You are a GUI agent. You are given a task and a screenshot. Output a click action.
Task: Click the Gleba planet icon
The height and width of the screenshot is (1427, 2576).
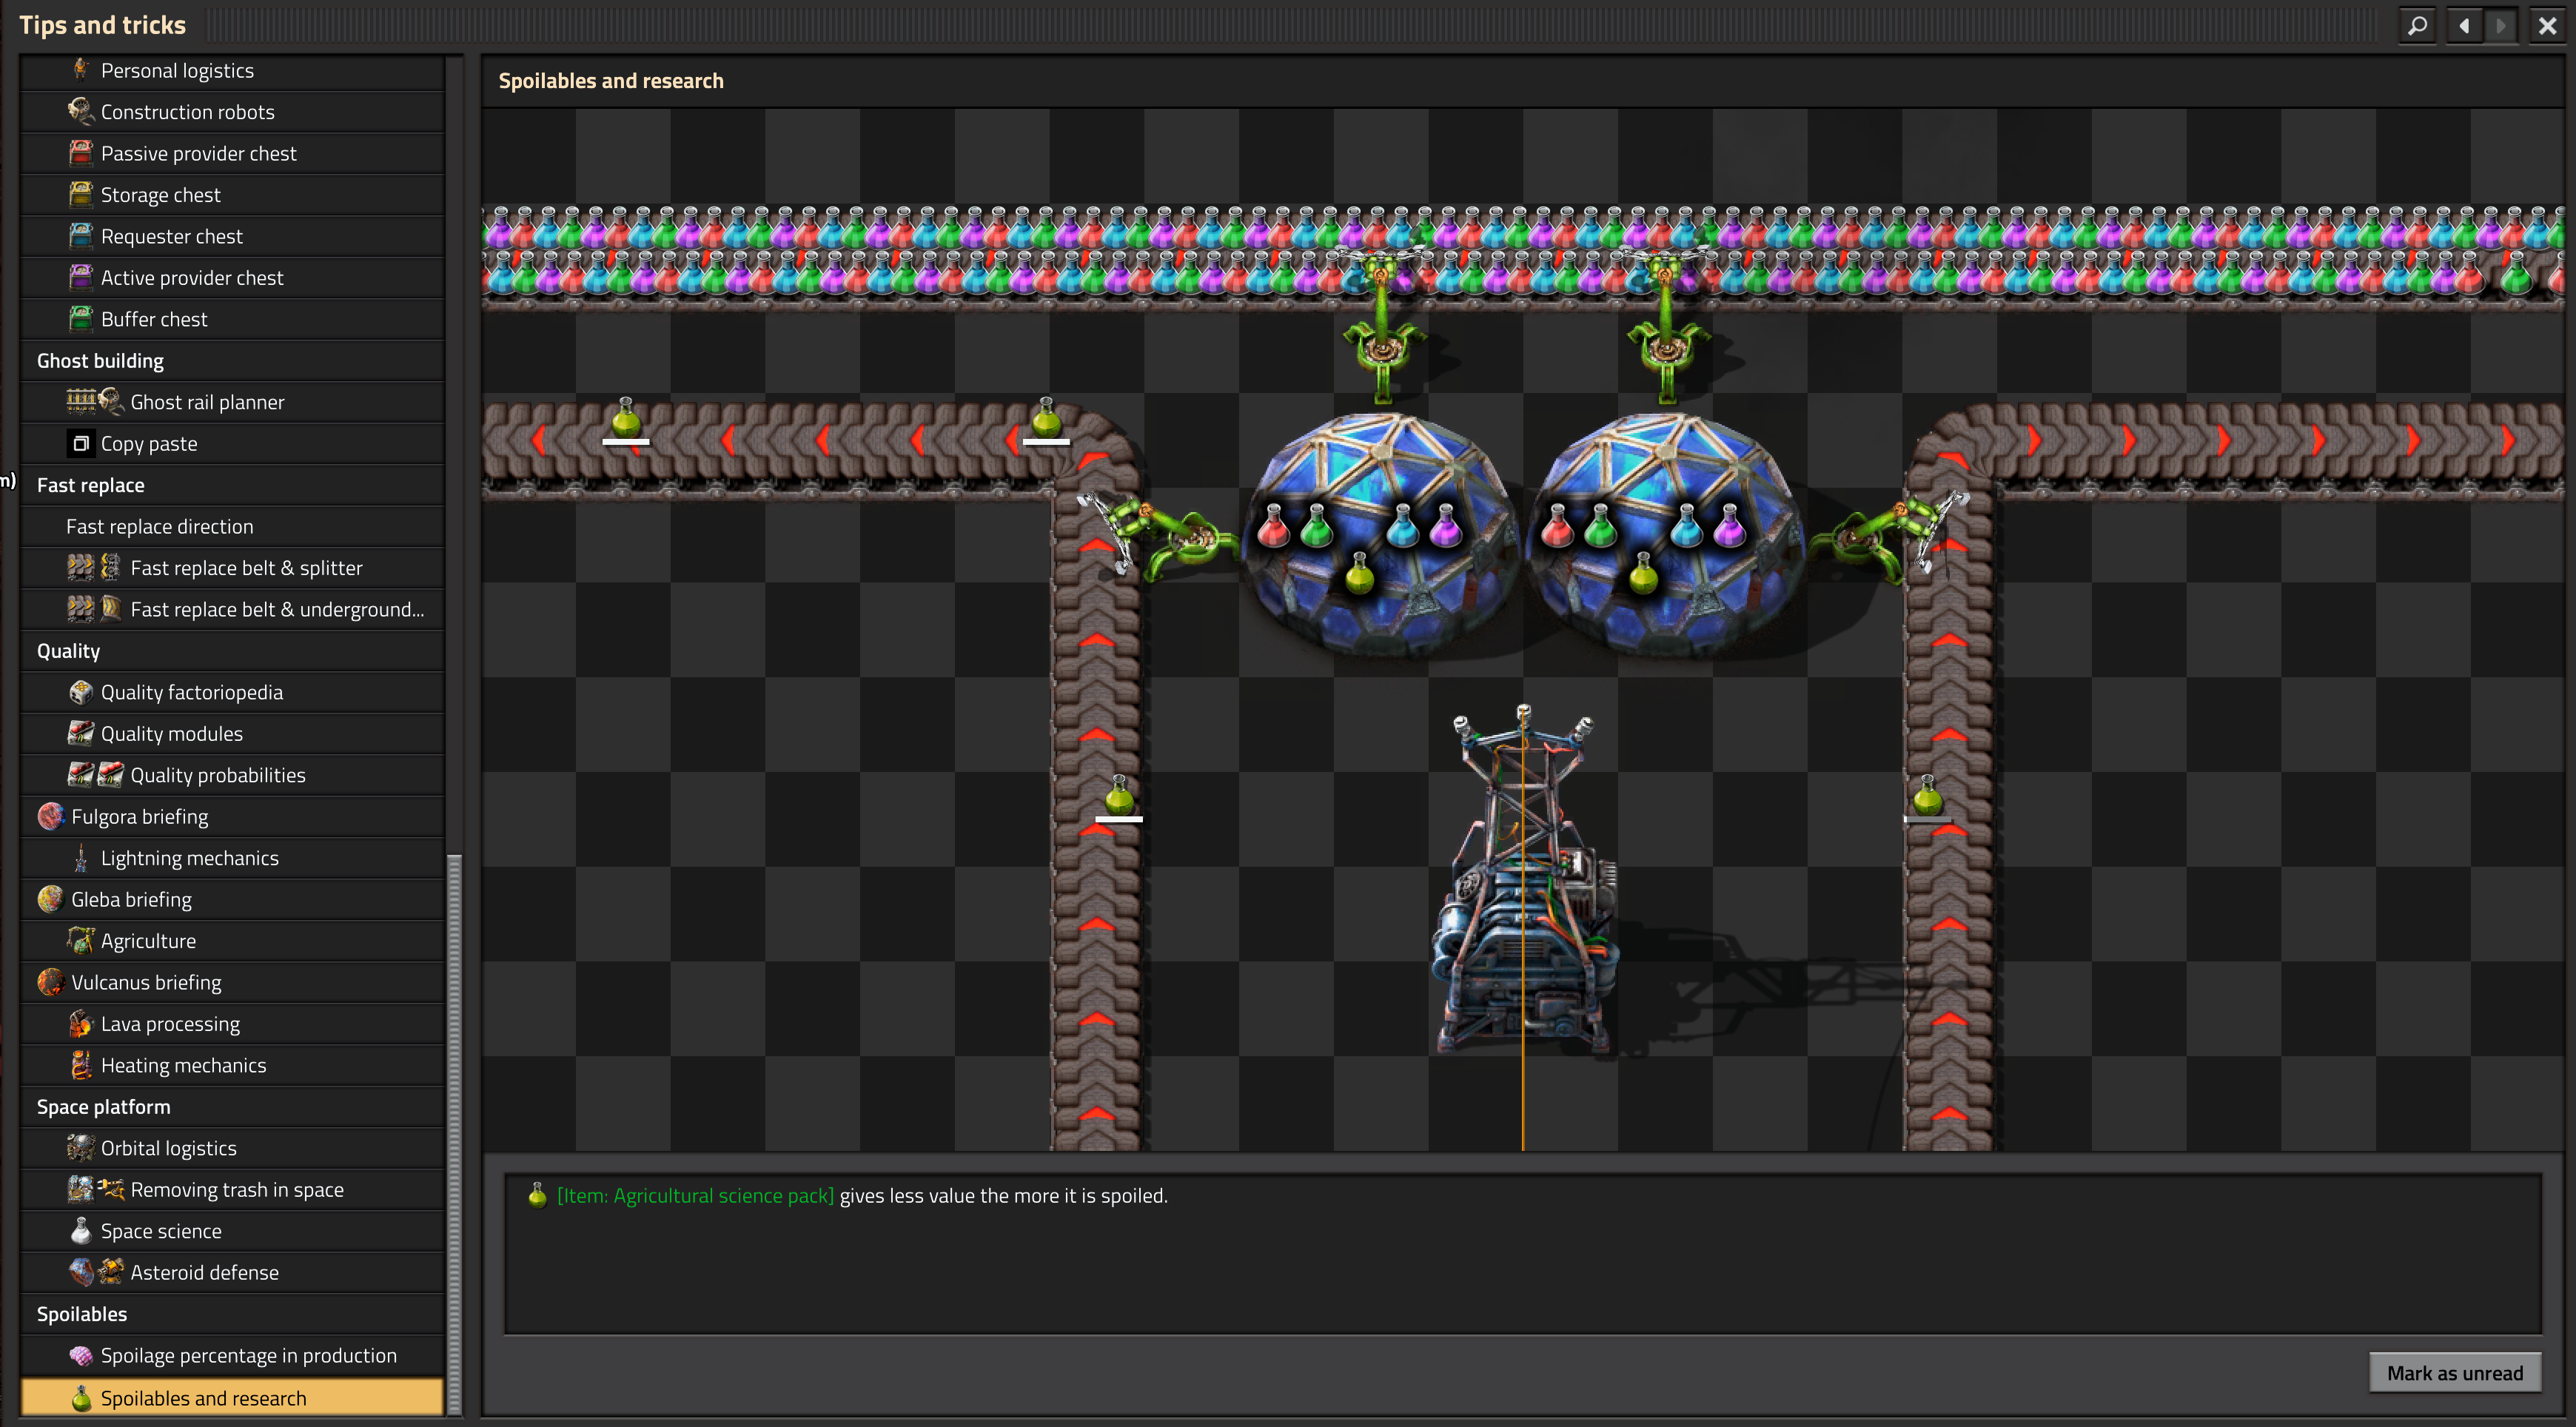(51, 899)
